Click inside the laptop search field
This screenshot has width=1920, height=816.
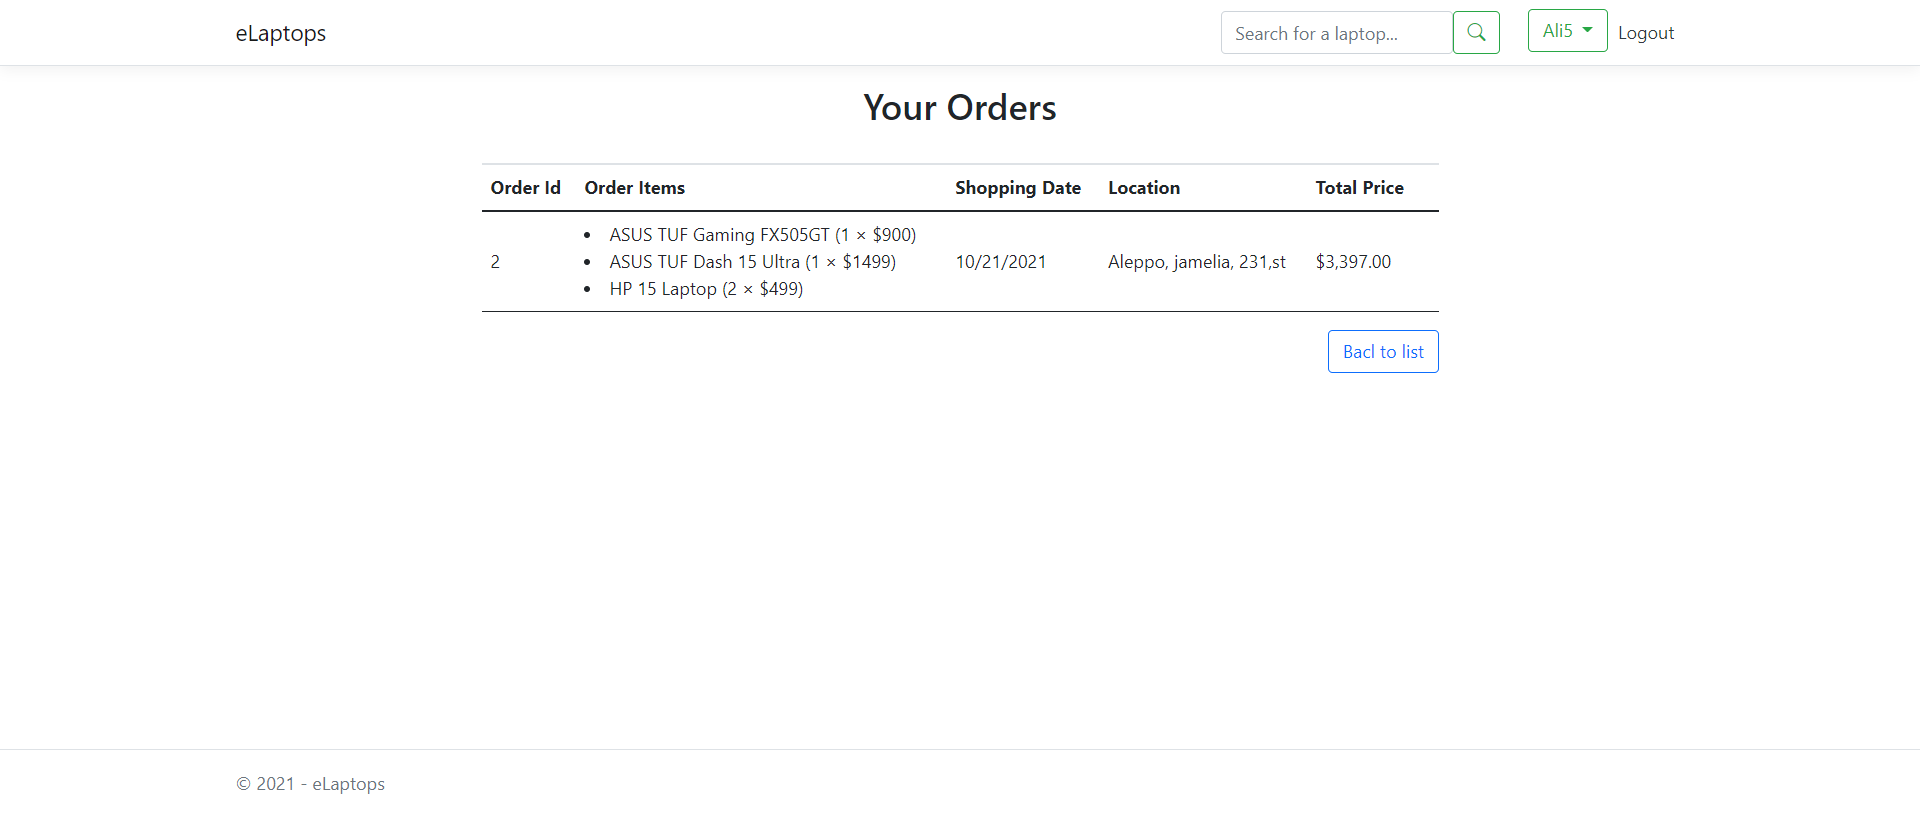(1335, 32)
